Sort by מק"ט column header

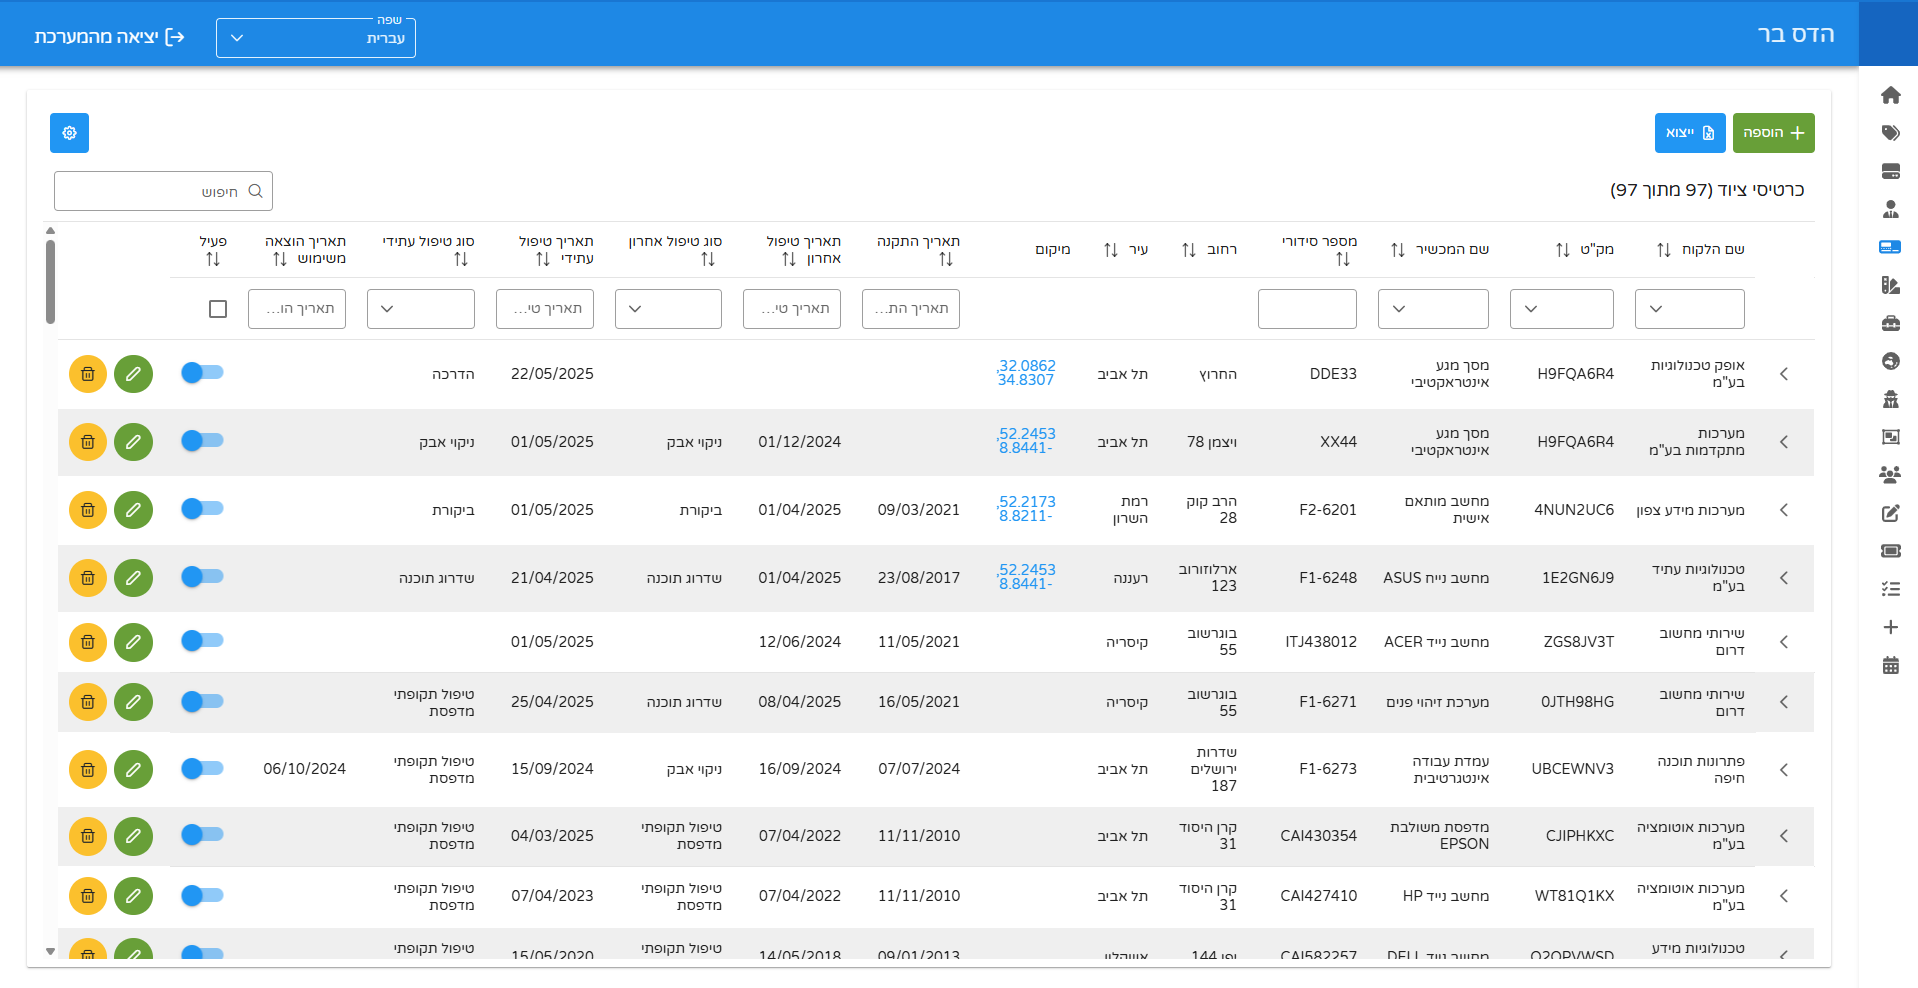point(1585,250)
